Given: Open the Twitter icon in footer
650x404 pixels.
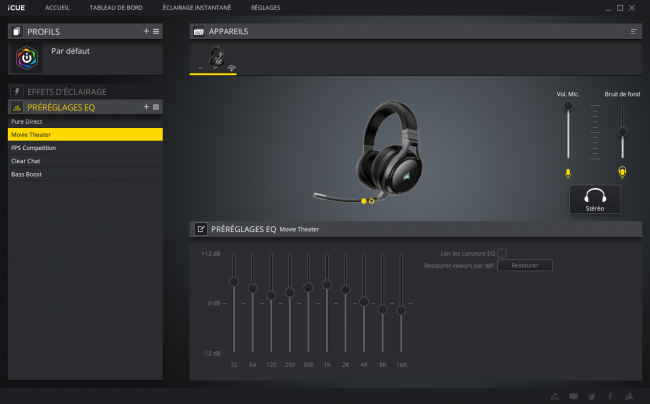Looking at the screenshot, I should coord(592,397).
